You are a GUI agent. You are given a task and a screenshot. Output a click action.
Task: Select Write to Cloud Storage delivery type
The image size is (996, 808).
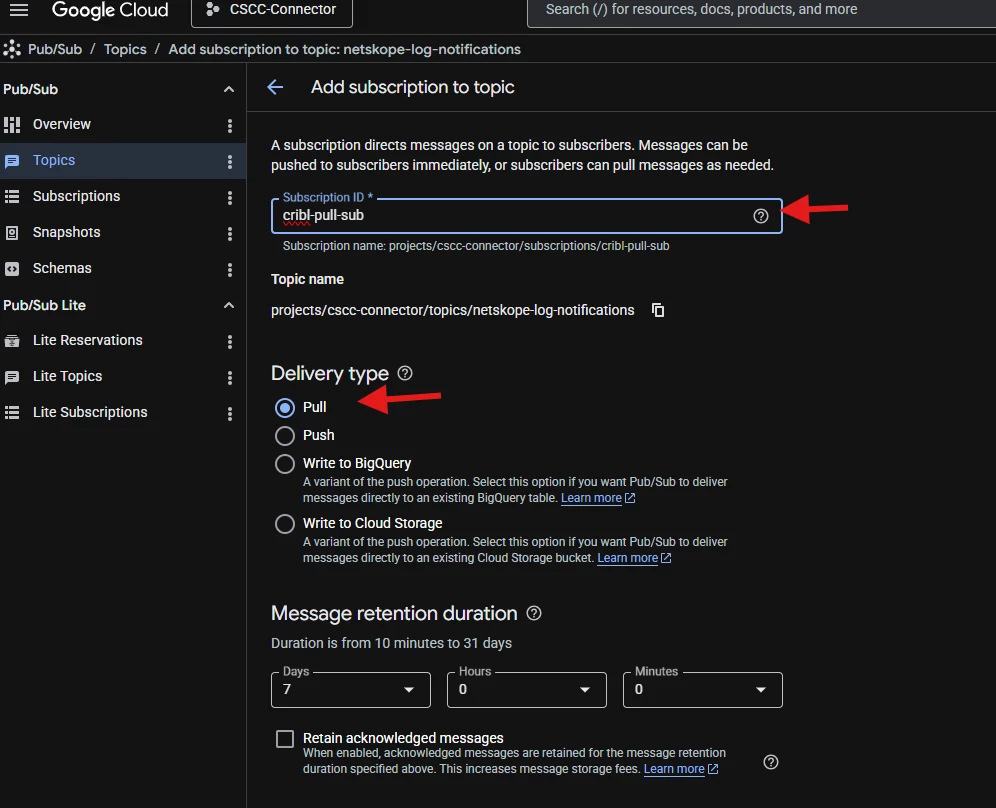click(x=285, y=524)
